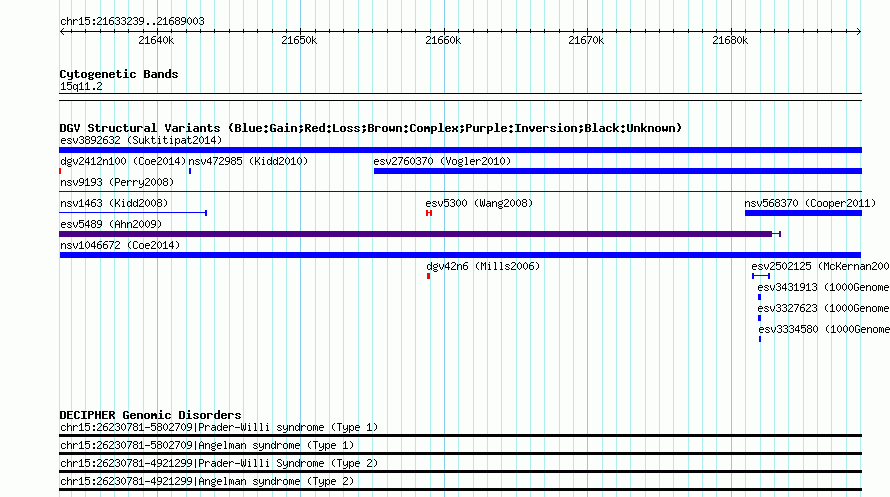Click the small blue nsv472985 marker
The image size is (890, 497).
click(190, 171)
